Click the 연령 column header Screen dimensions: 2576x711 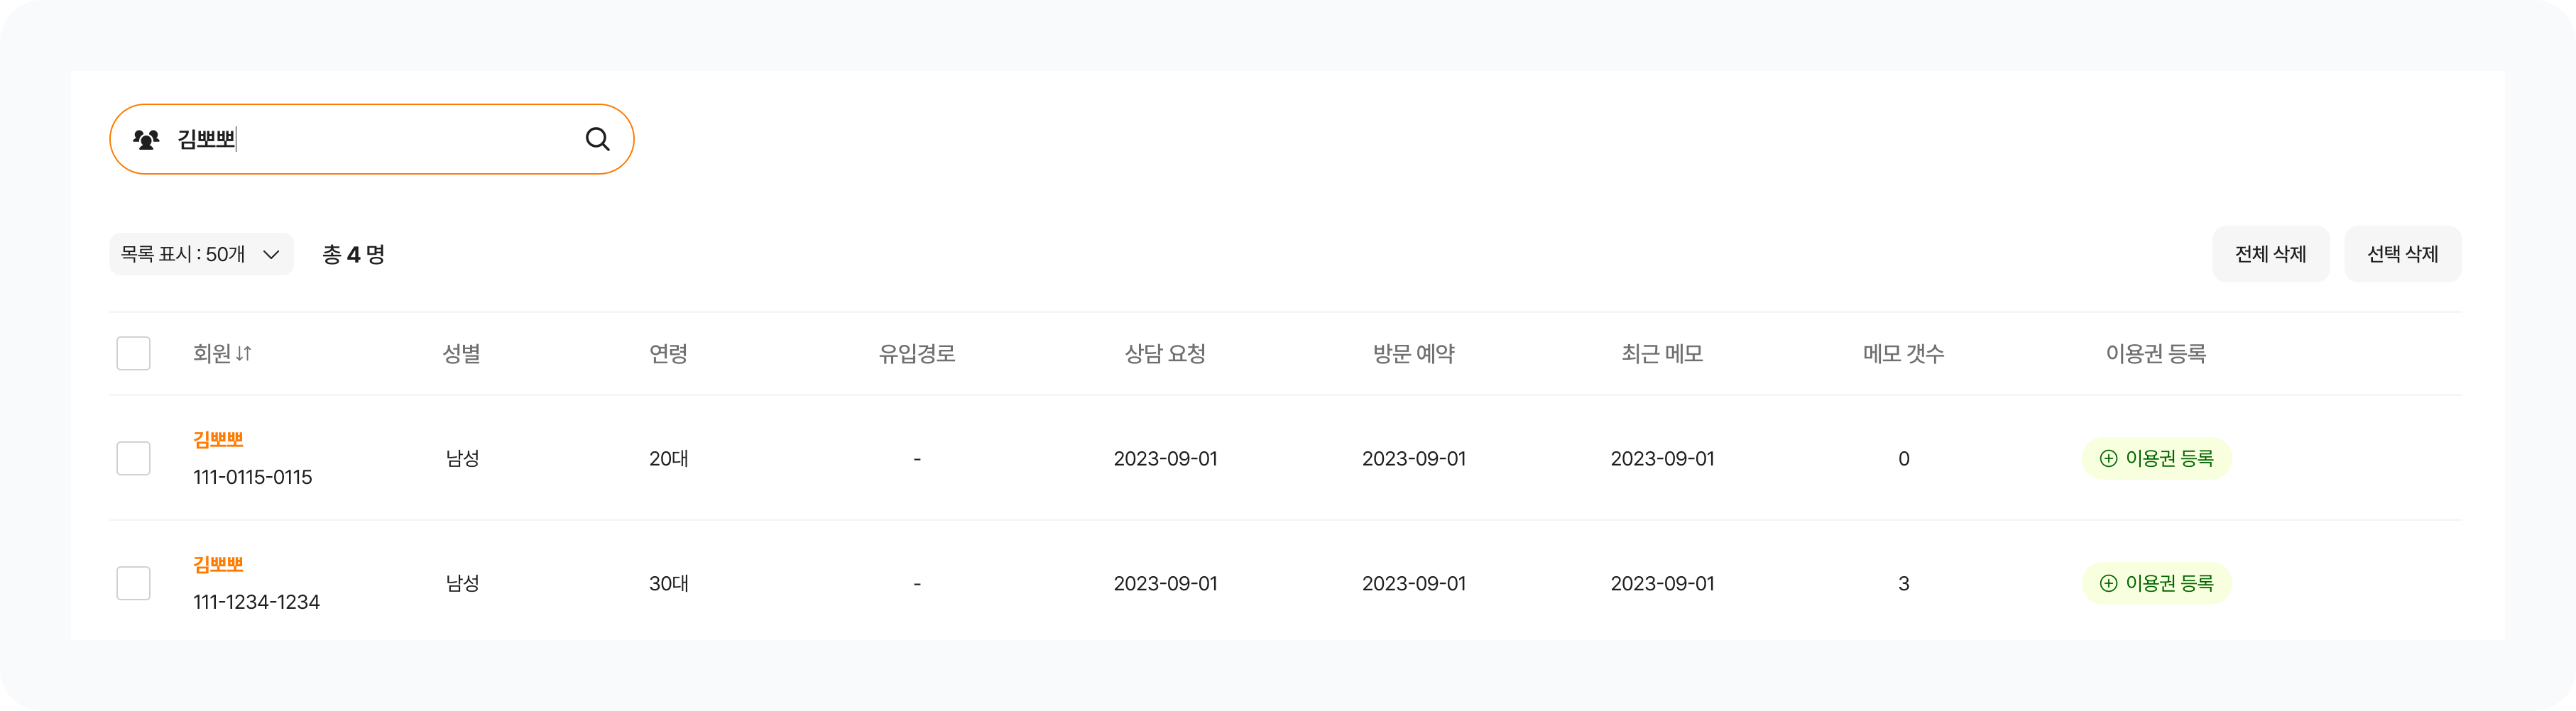[x=668, y=354]
